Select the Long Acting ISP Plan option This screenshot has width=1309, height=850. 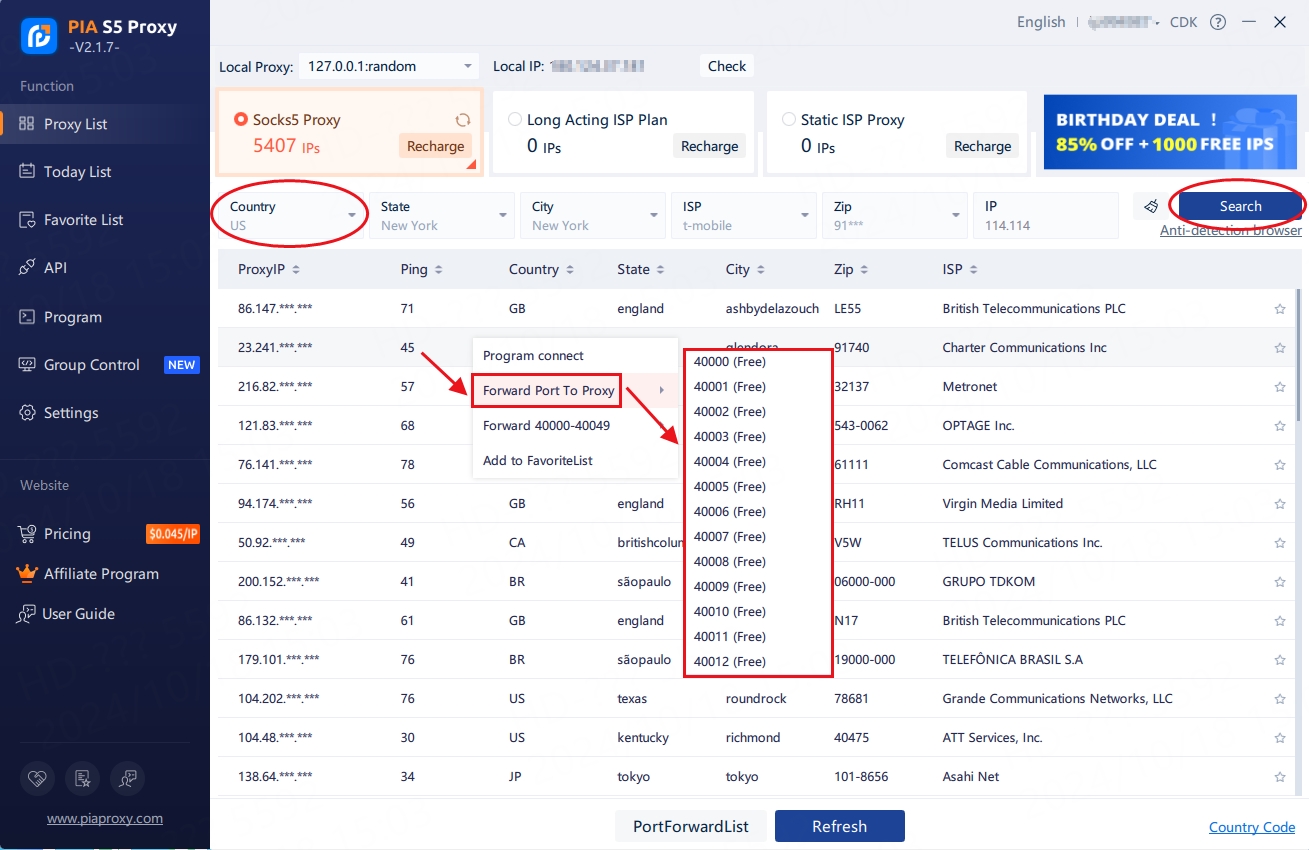tap(515, 120)
